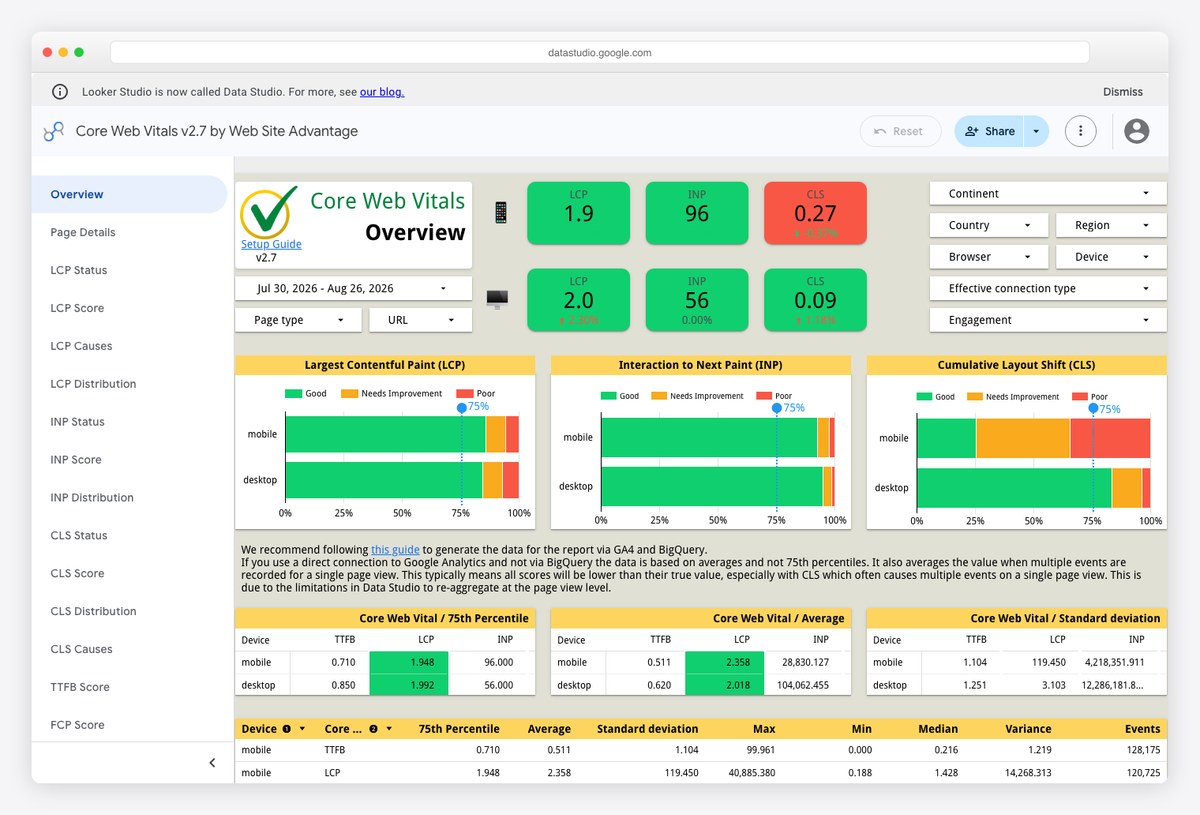Sort by the Standard deviation column header
Viewport: 1200px width, 815px height.
647,729
